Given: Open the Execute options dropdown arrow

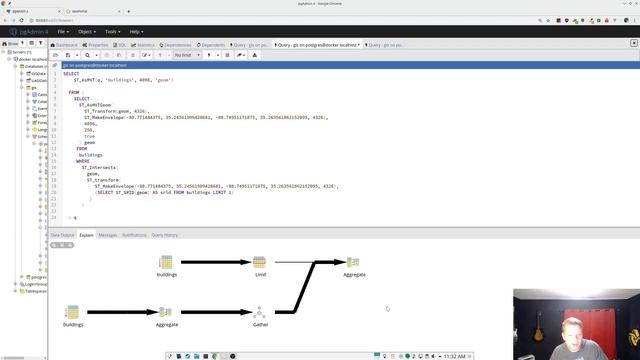Looking at the screenshot, I should [x=218, y=55].
